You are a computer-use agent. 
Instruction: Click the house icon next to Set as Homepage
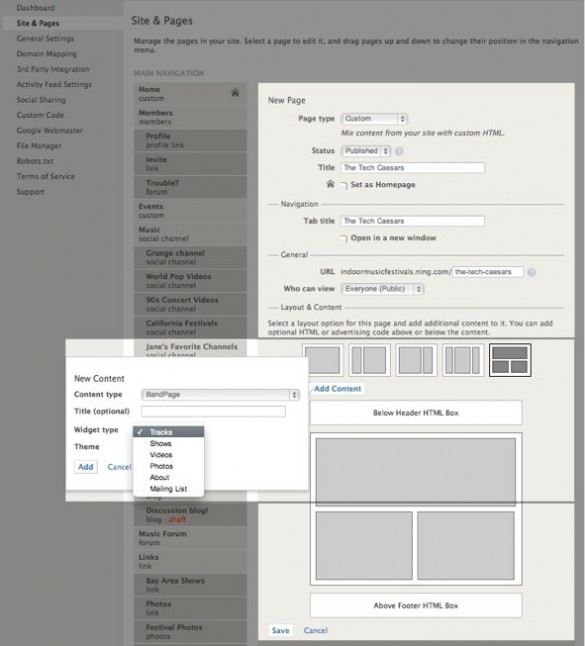click(330, 184)
